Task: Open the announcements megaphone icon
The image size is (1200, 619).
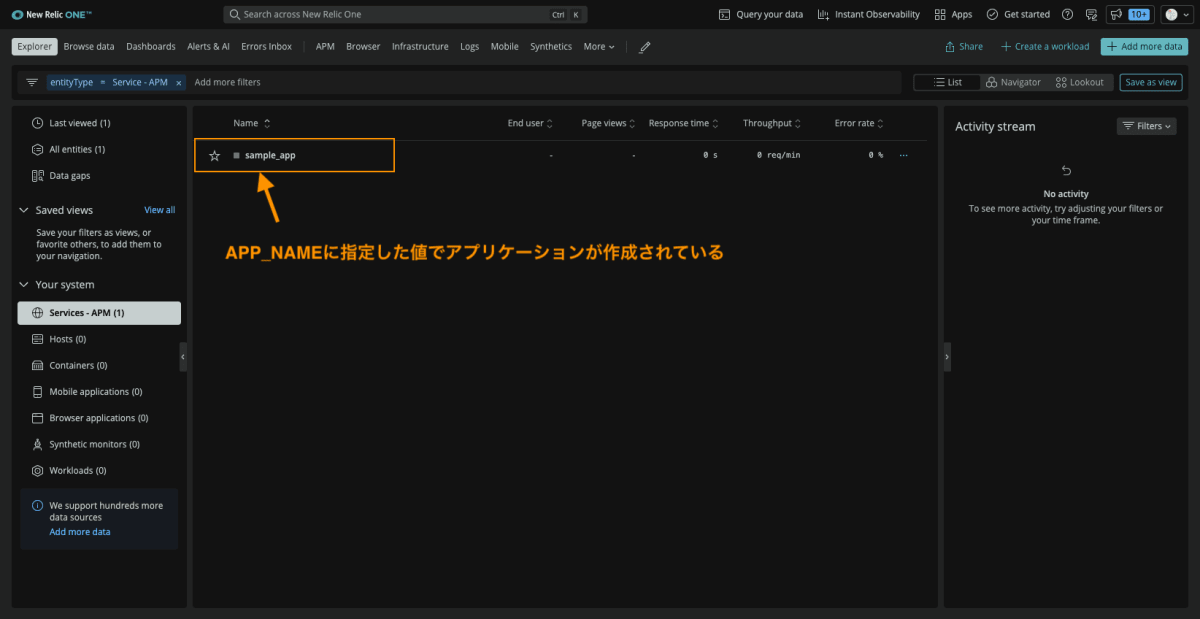Action: pyautogui.click(x=1115, y=15)
